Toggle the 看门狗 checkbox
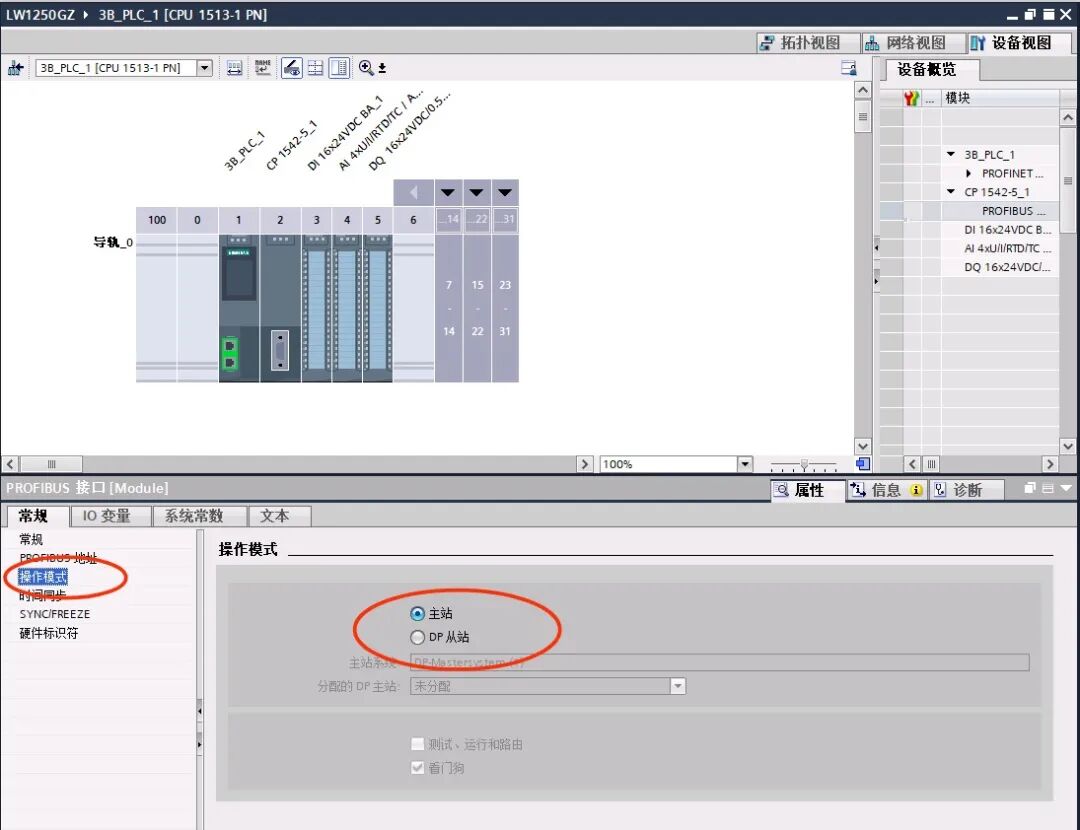This screenshot has height=830, width=1080. tap(417, 767)
